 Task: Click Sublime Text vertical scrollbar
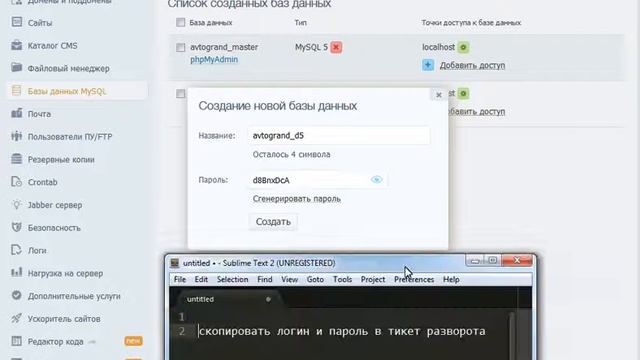pos(512,336)
